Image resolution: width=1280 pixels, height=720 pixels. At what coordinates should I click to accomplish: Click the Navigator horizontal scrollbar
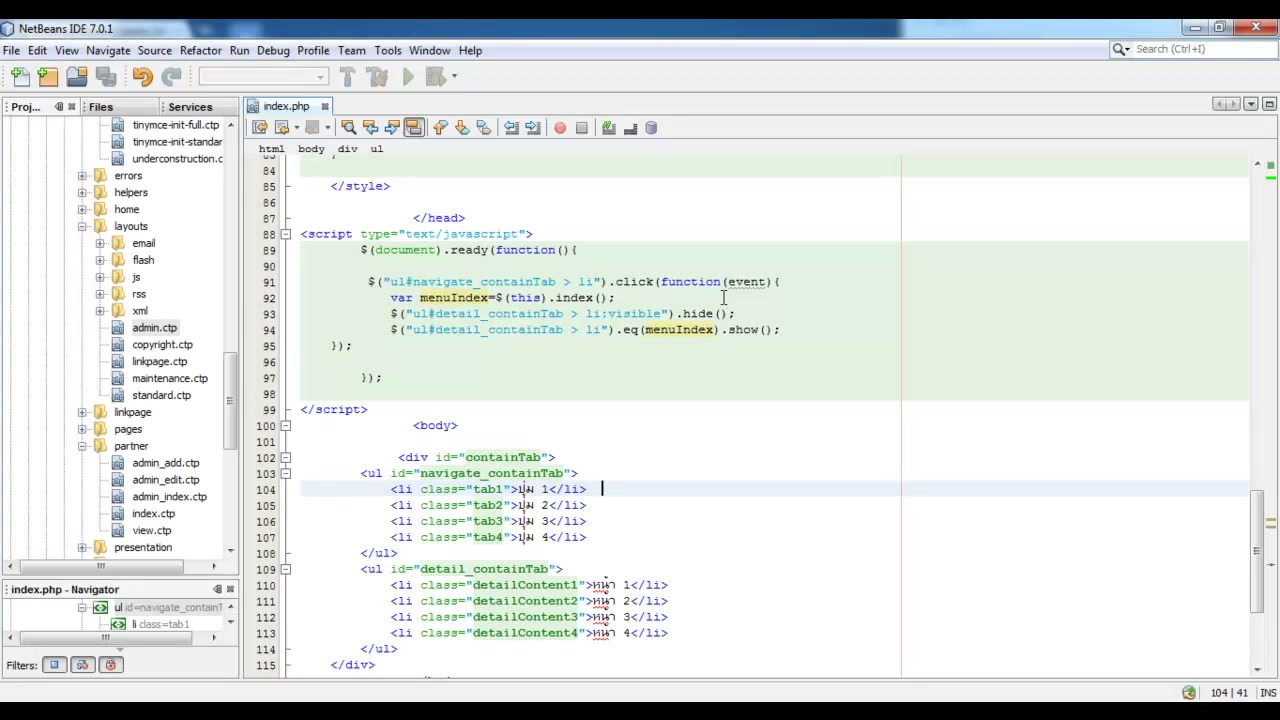click(105, 637)
